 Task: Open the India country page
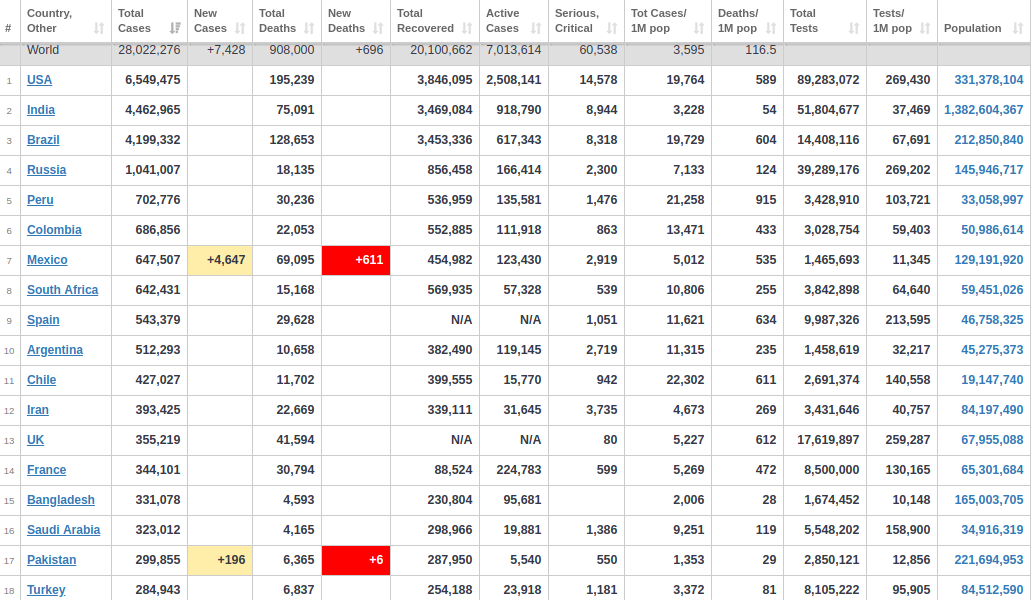point(41,110)
